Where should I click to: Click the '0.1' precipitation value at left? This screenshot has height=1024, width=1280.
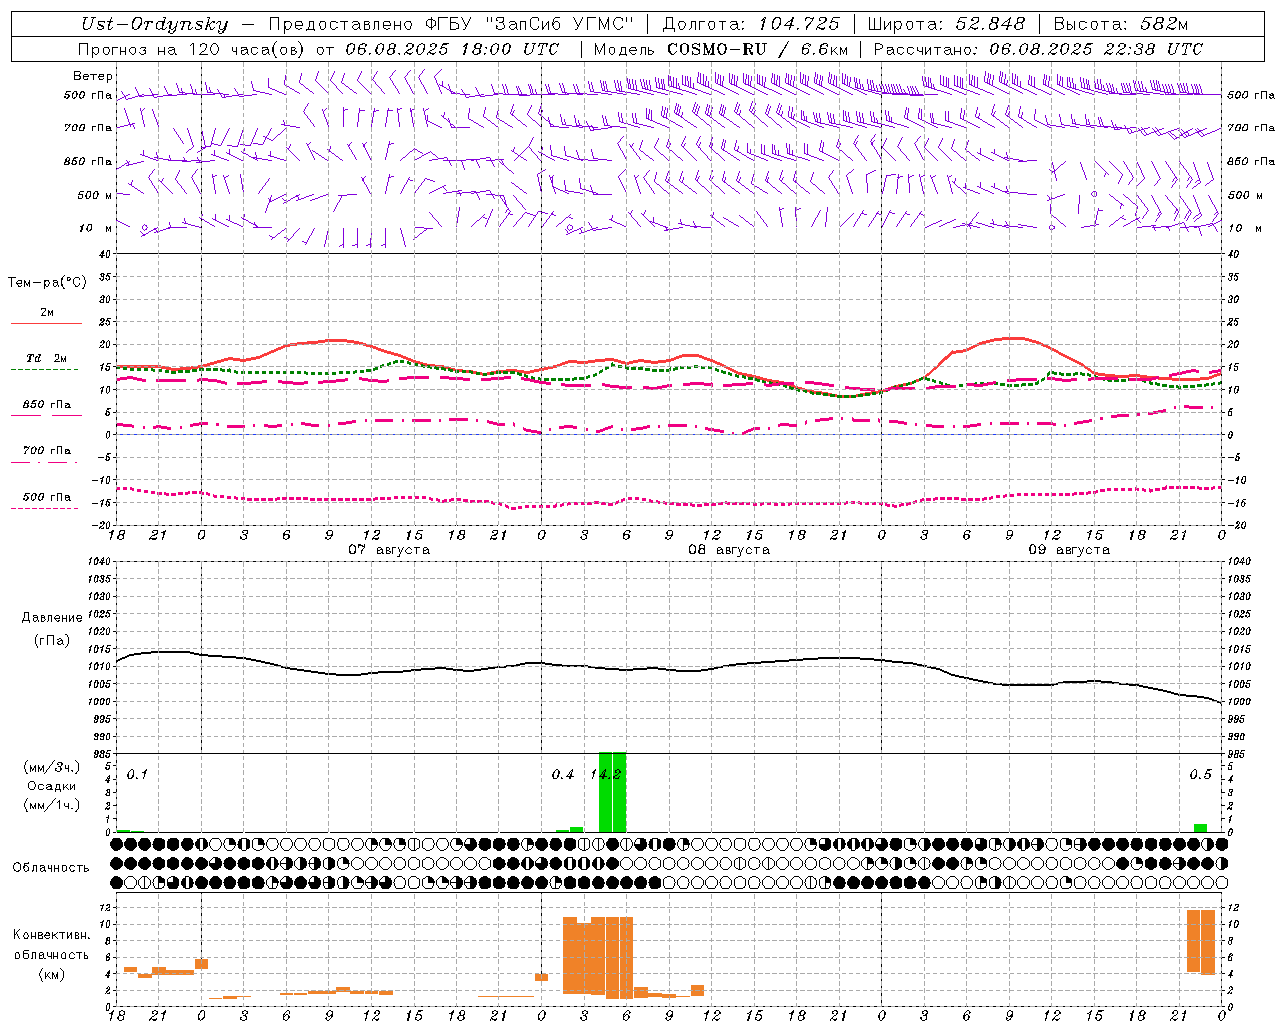pos(137,774)
